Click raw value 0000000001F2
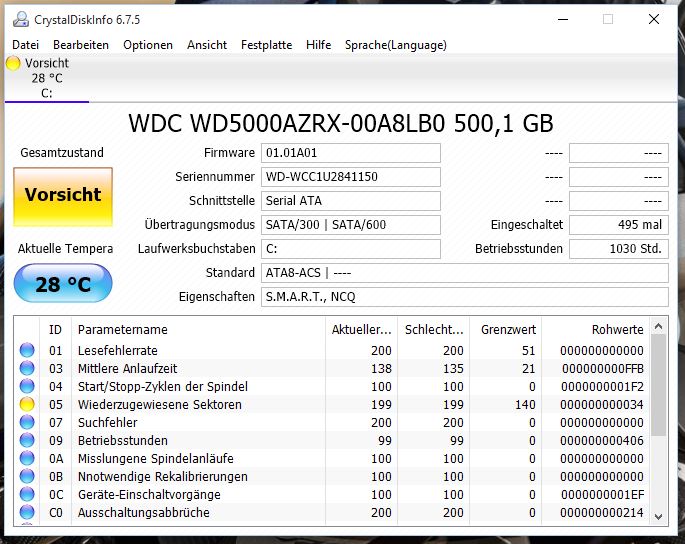The height and width of the screenshot is (544, 685). point(602,386)
